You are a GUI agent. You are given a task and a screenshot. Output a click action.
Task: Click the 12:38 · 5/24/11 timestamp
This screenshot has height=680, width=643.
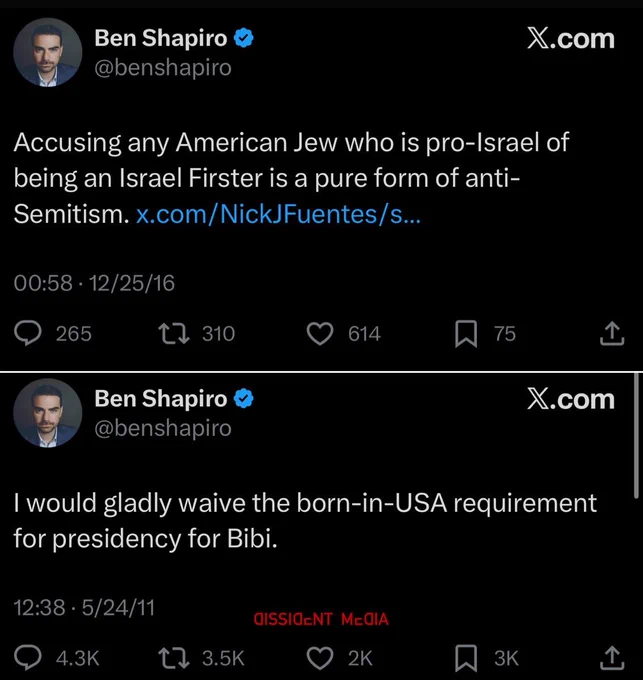point(84,606)
